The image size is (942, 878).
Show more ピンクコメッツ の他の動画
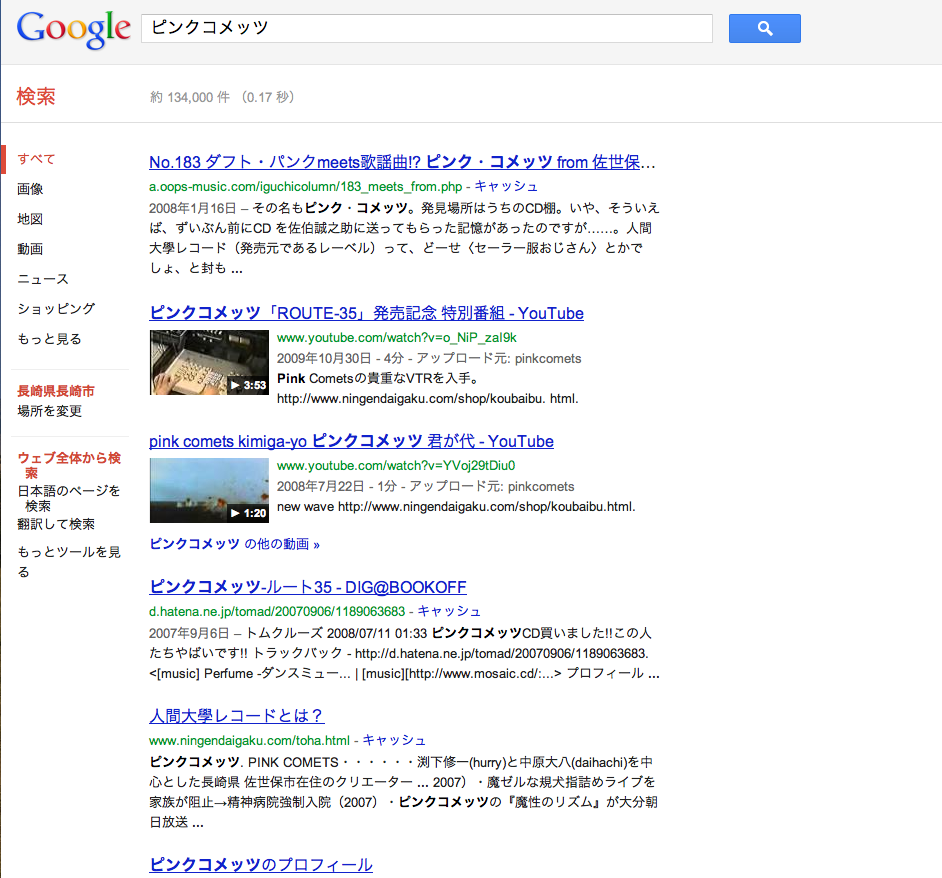pyautogui.click(x=234, y=544)
